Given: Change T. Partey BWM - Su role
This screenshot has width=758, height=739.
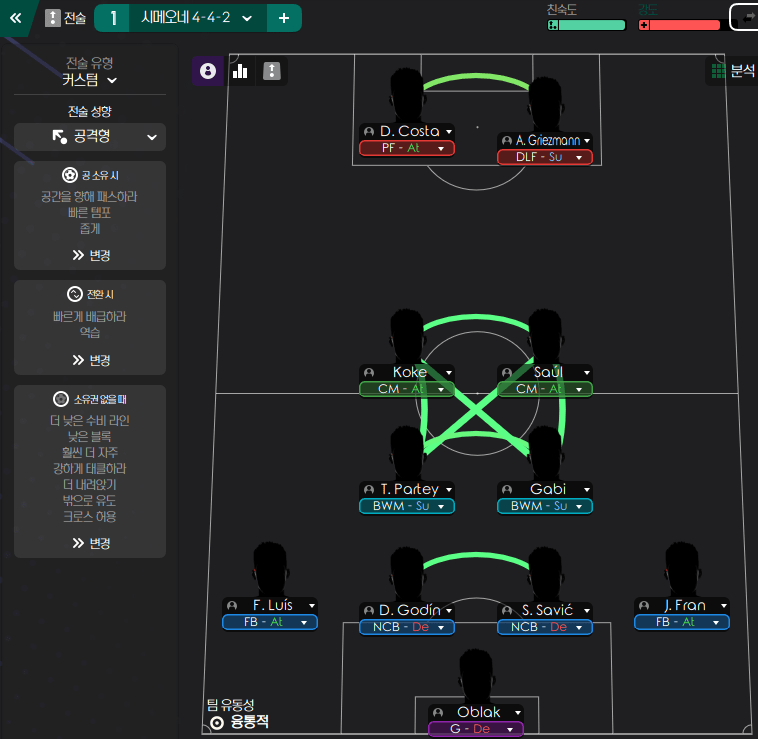Looking at the screenshot, I should [x=407, y=506].
